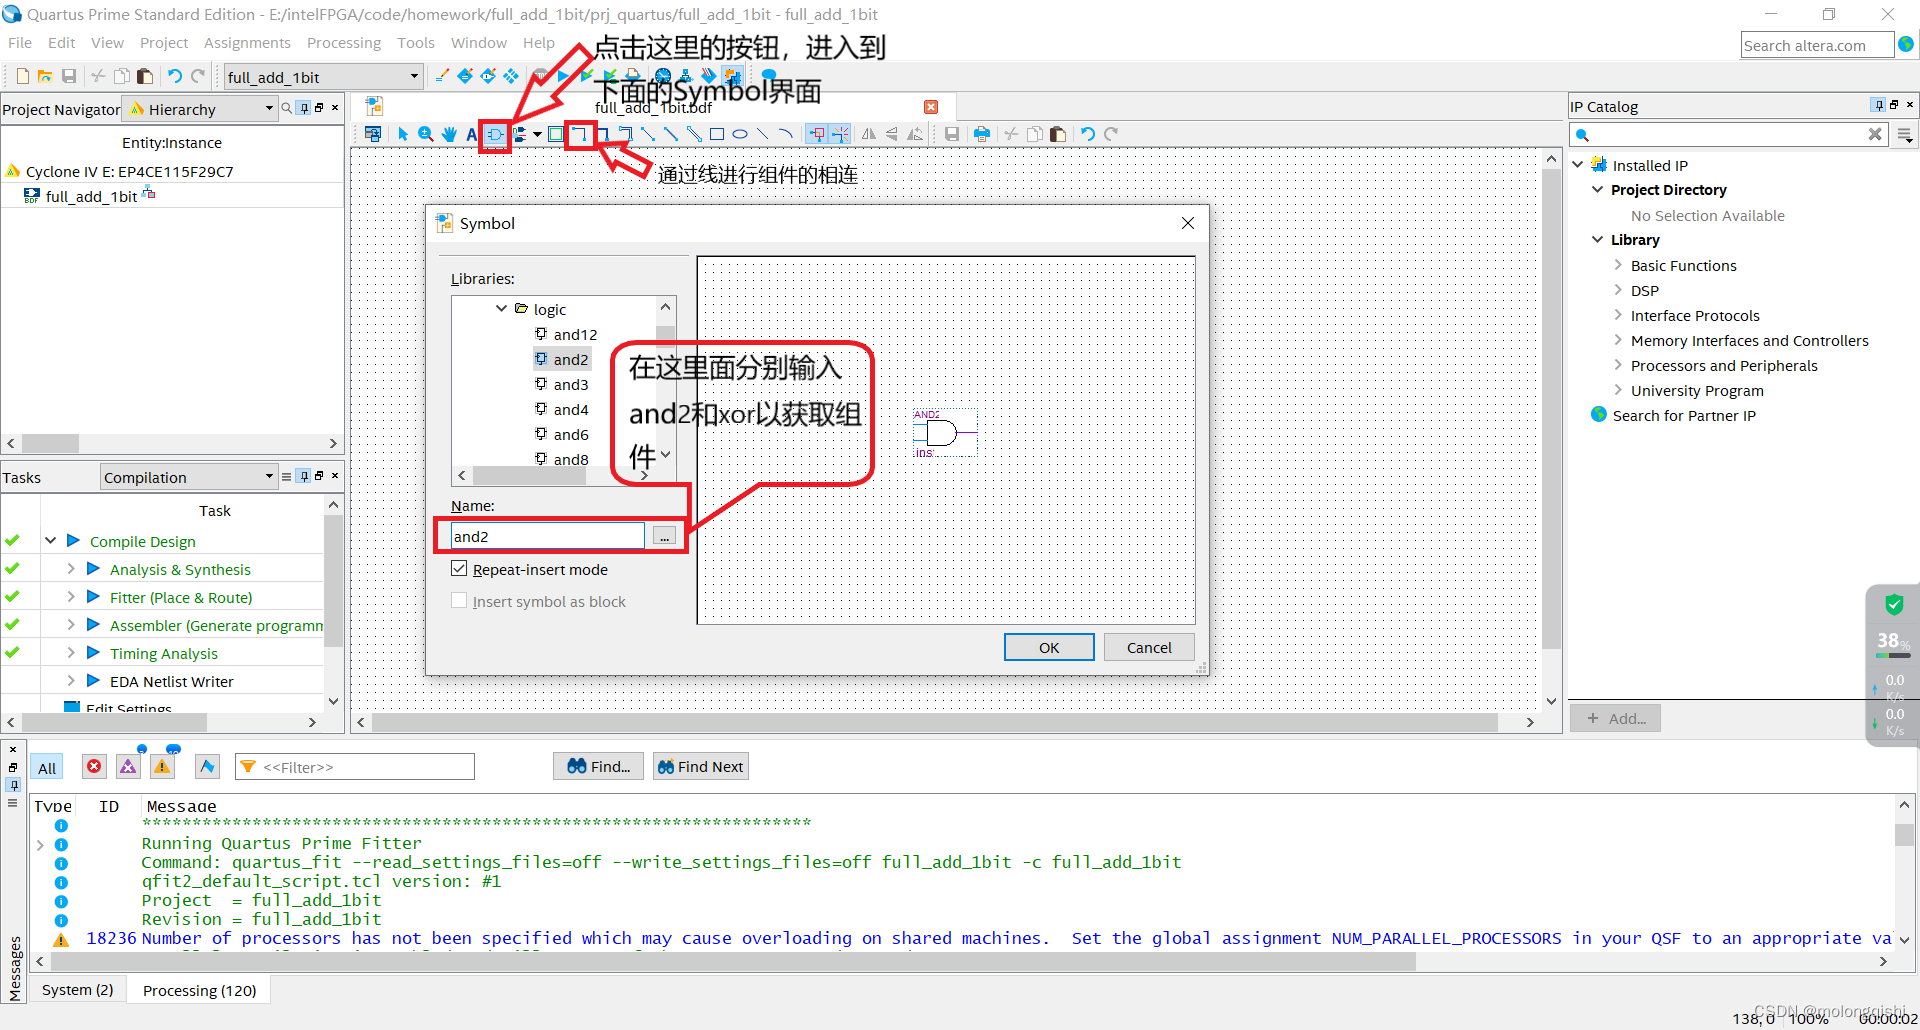1920x1030 pixels.
Task: Click the Find... button in Messages
Action: pyautogui.click(x=598, y=766)
